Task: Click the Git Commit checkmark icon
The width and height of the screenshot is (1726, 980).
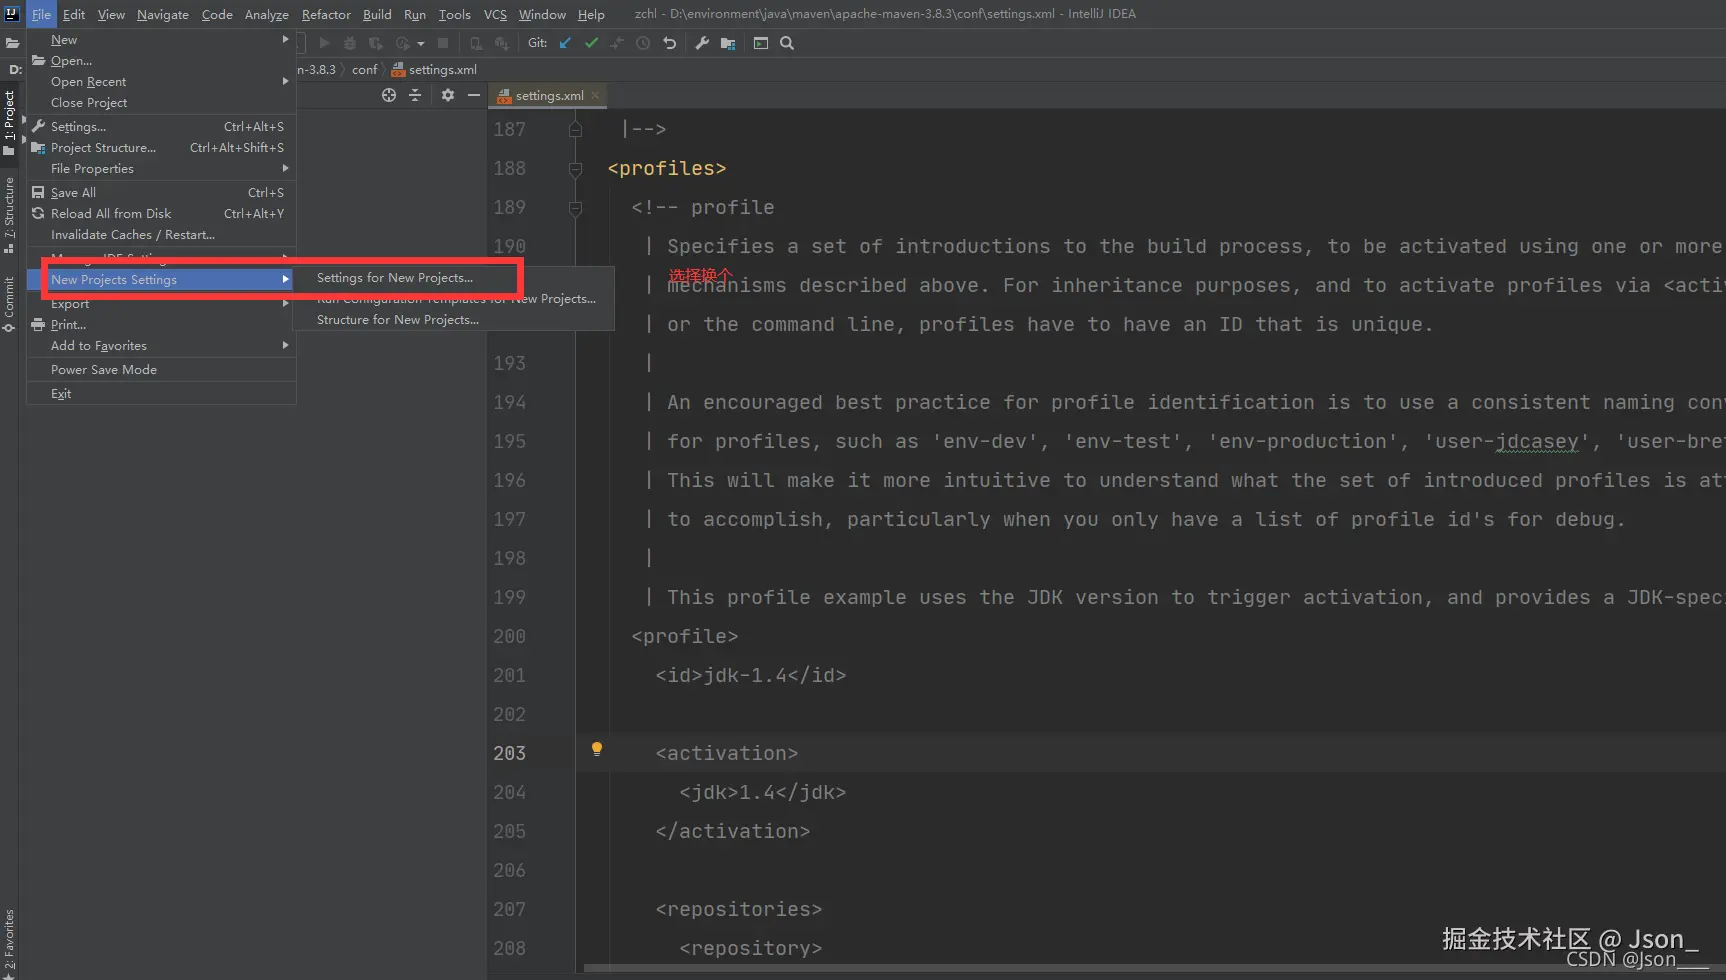Action: coord(591,43)
